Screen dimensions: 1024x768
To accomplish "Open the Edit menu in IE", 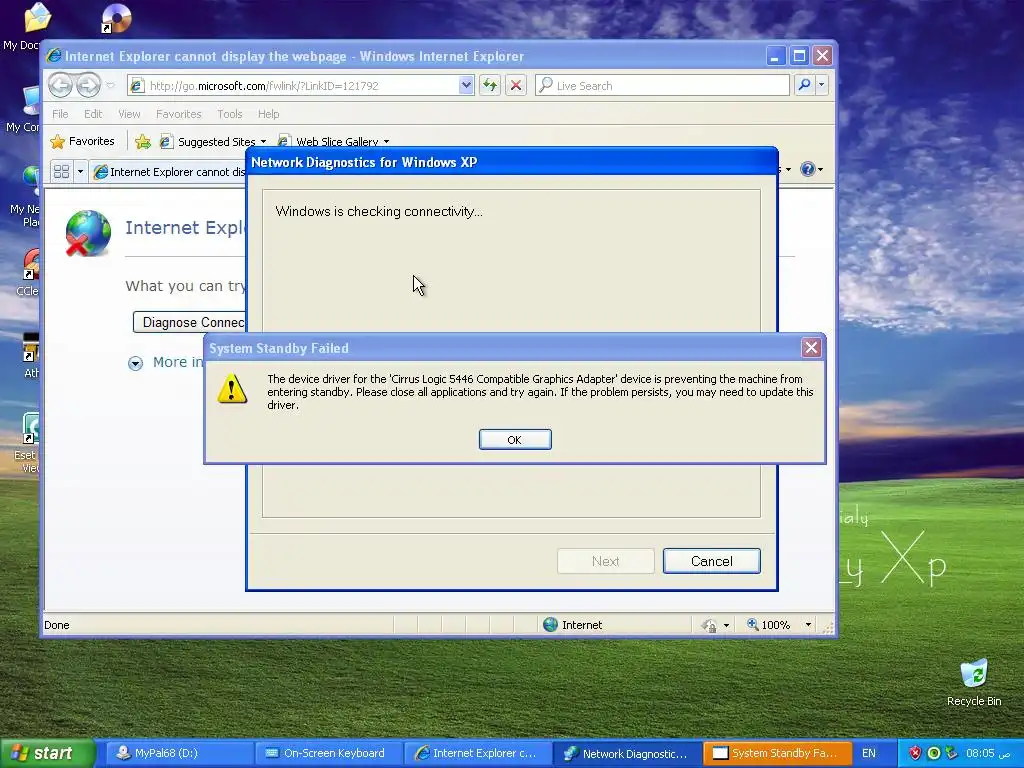I will [93, 114].
